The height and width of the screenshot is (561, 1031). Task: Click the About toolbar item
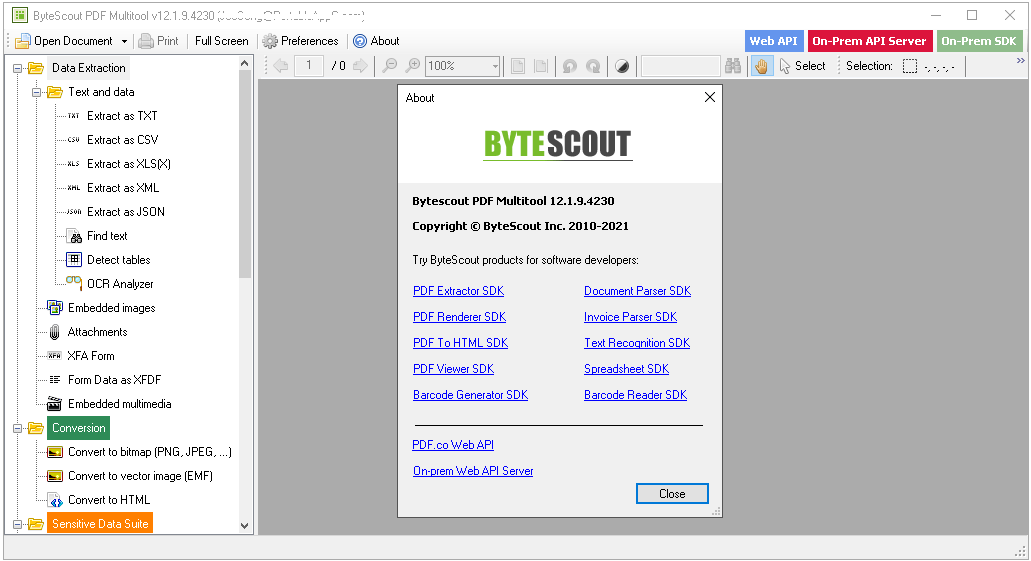click(376, 41)
